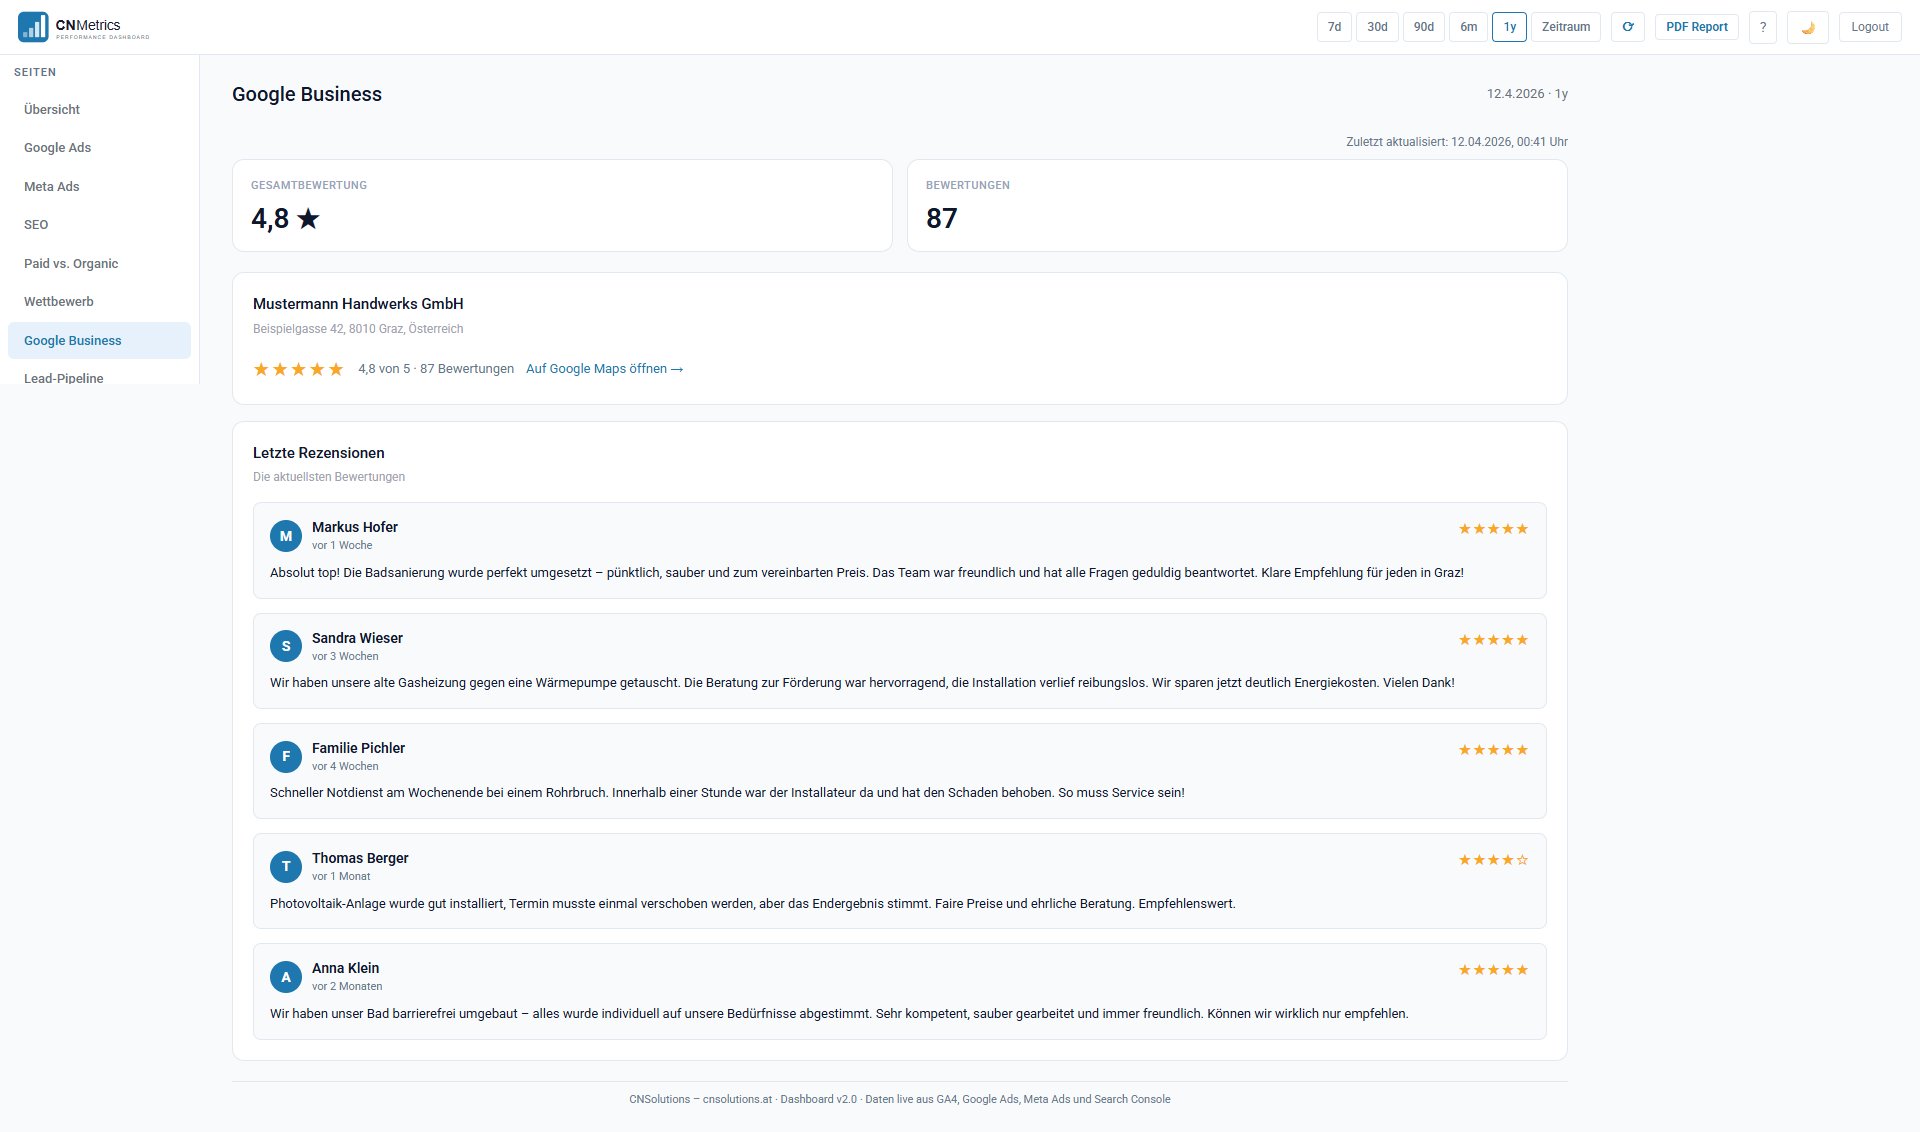Screen dimensions: 1920x1132
Task: Toggle dark mode via the moon icon
Action: click(1808, 27)
